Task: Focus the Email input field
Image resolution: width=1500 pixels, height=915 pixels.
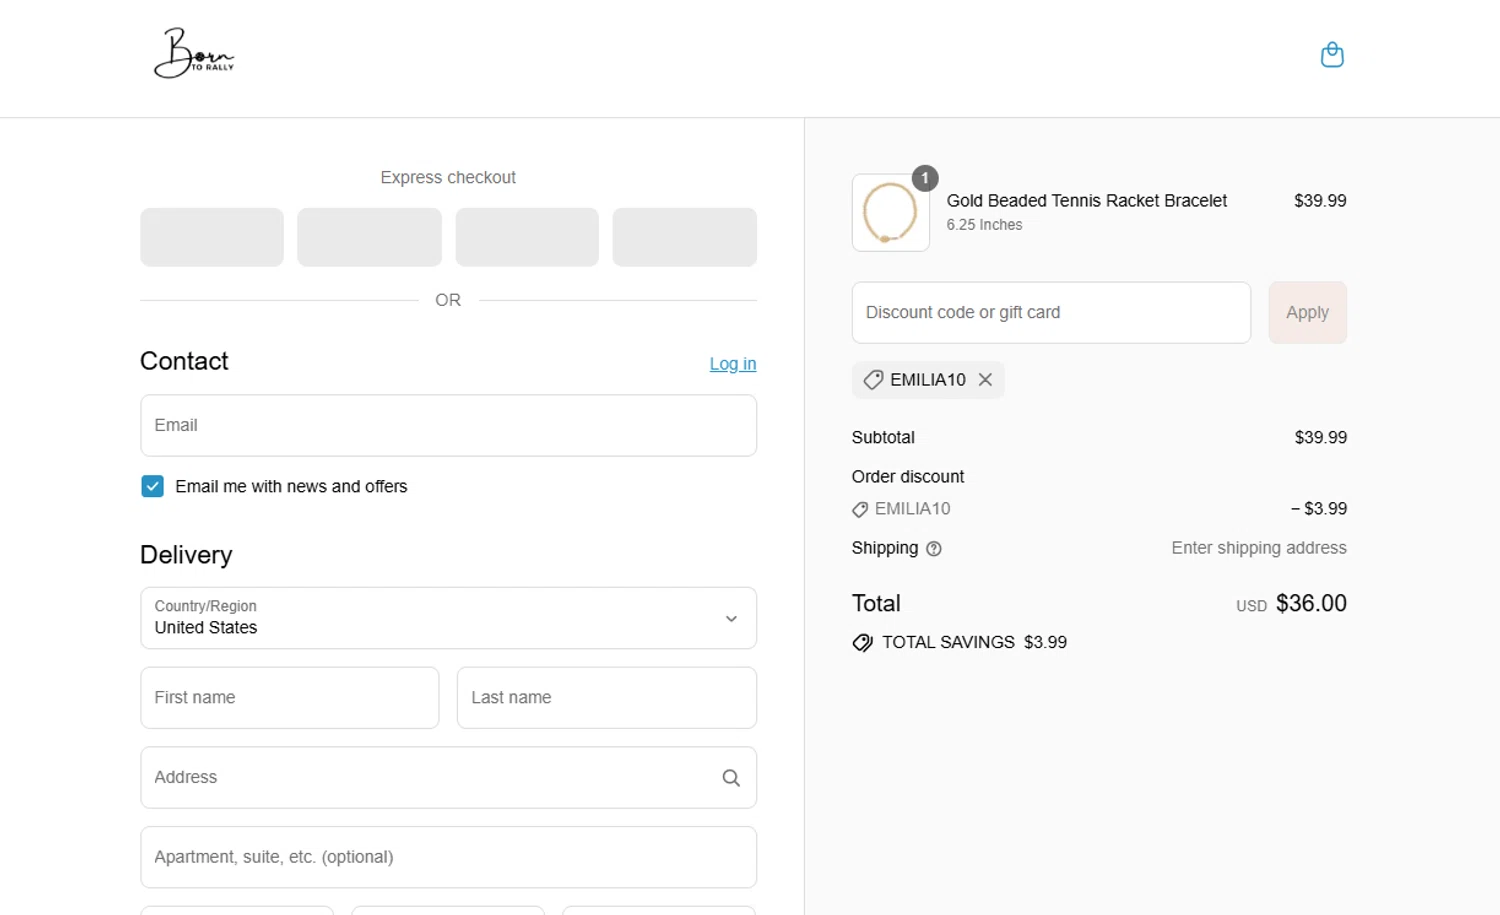Action: click(x=448, y=426)
